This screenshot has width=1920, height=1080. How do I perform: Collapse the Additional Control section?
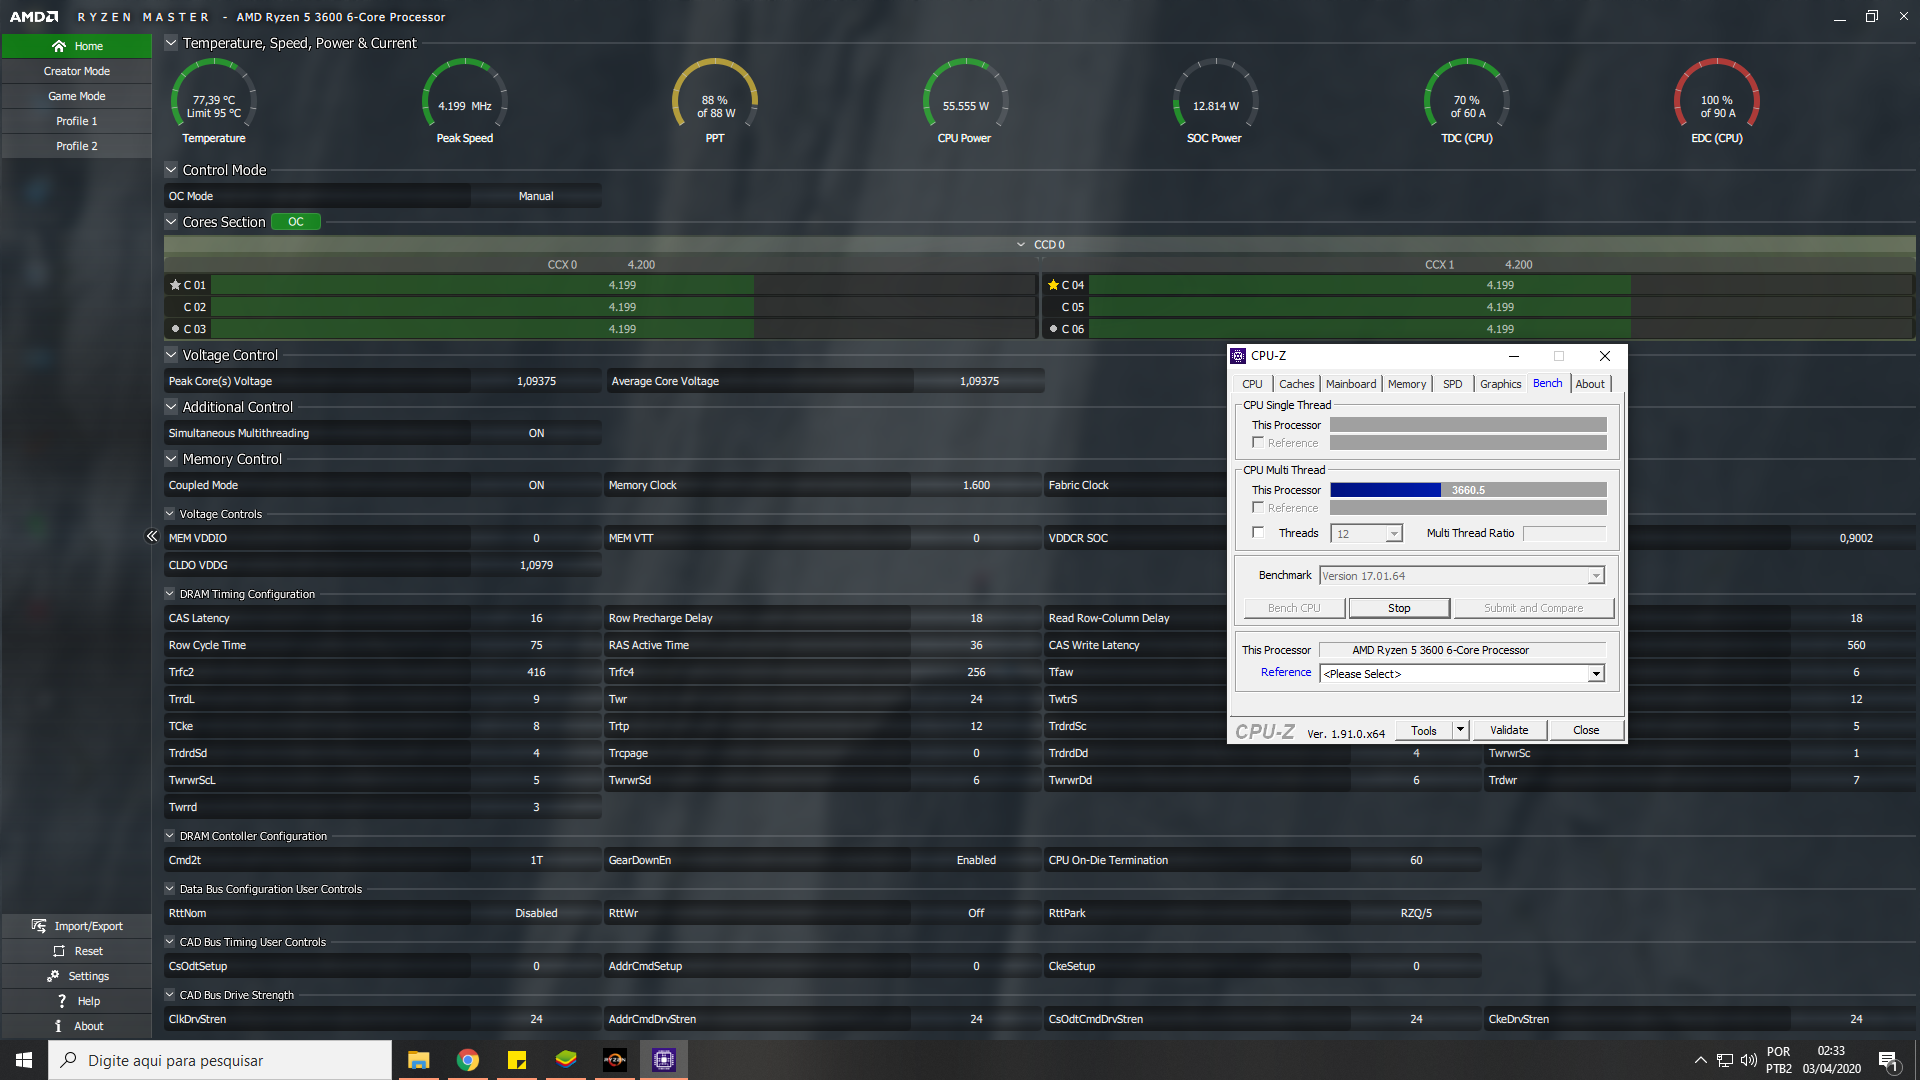click(x=171, y=407)
